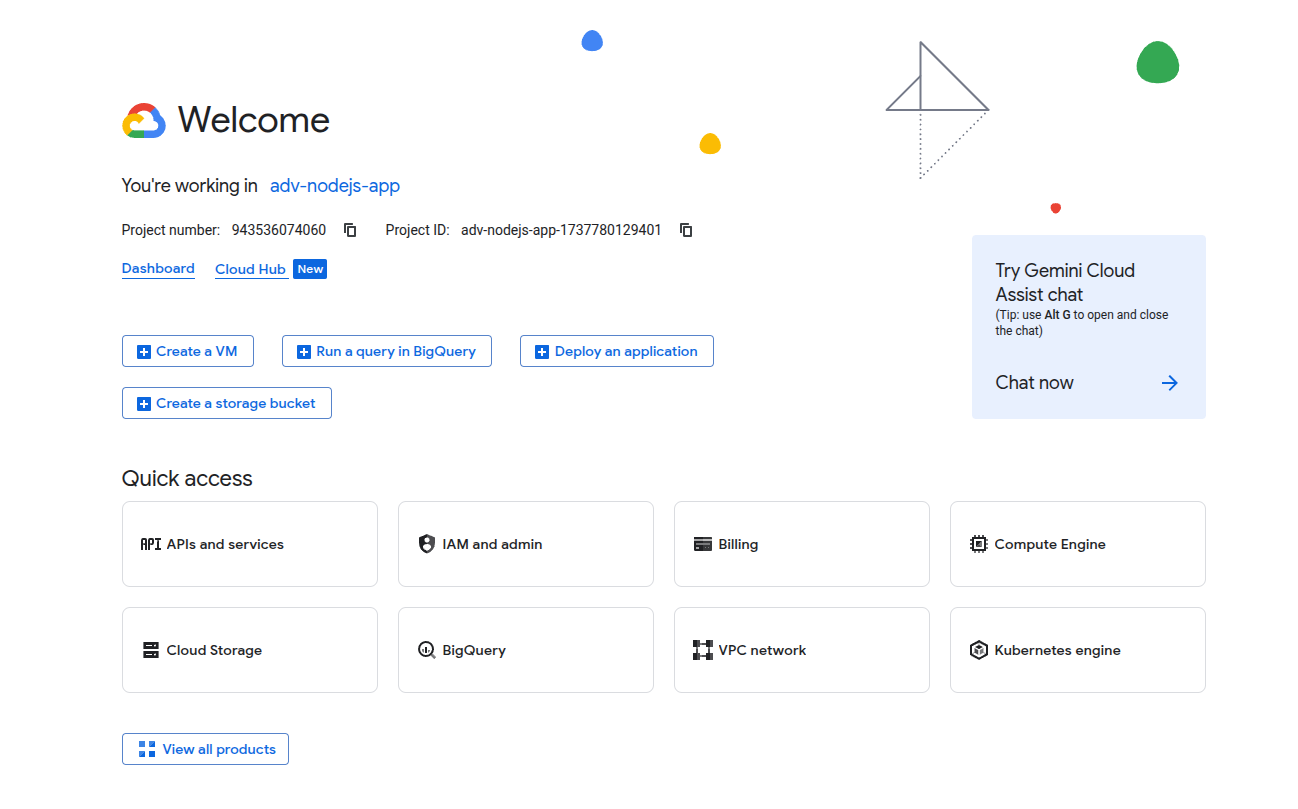Open the IAM and admin card
1298x809 pixels.
[x=525, y=544]
